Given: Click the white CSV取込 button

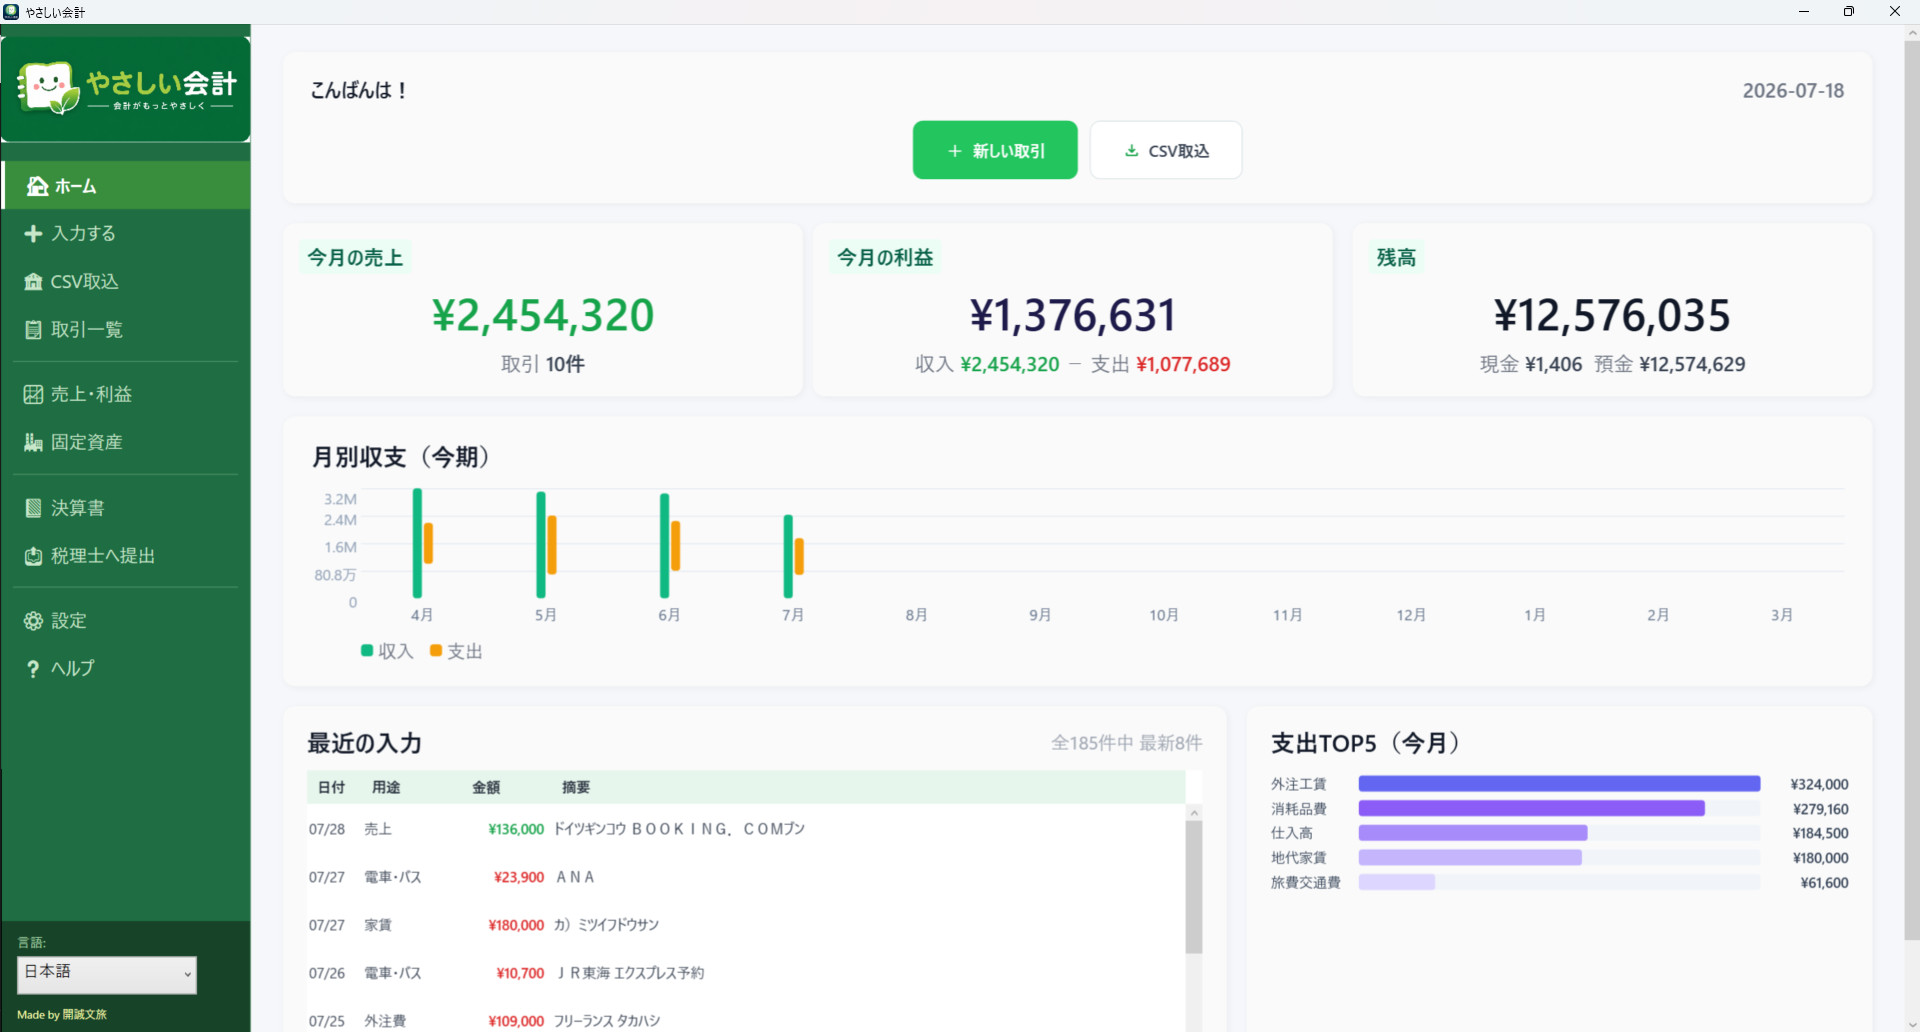Looking at the screenshot, I should tap(1166, 150).
